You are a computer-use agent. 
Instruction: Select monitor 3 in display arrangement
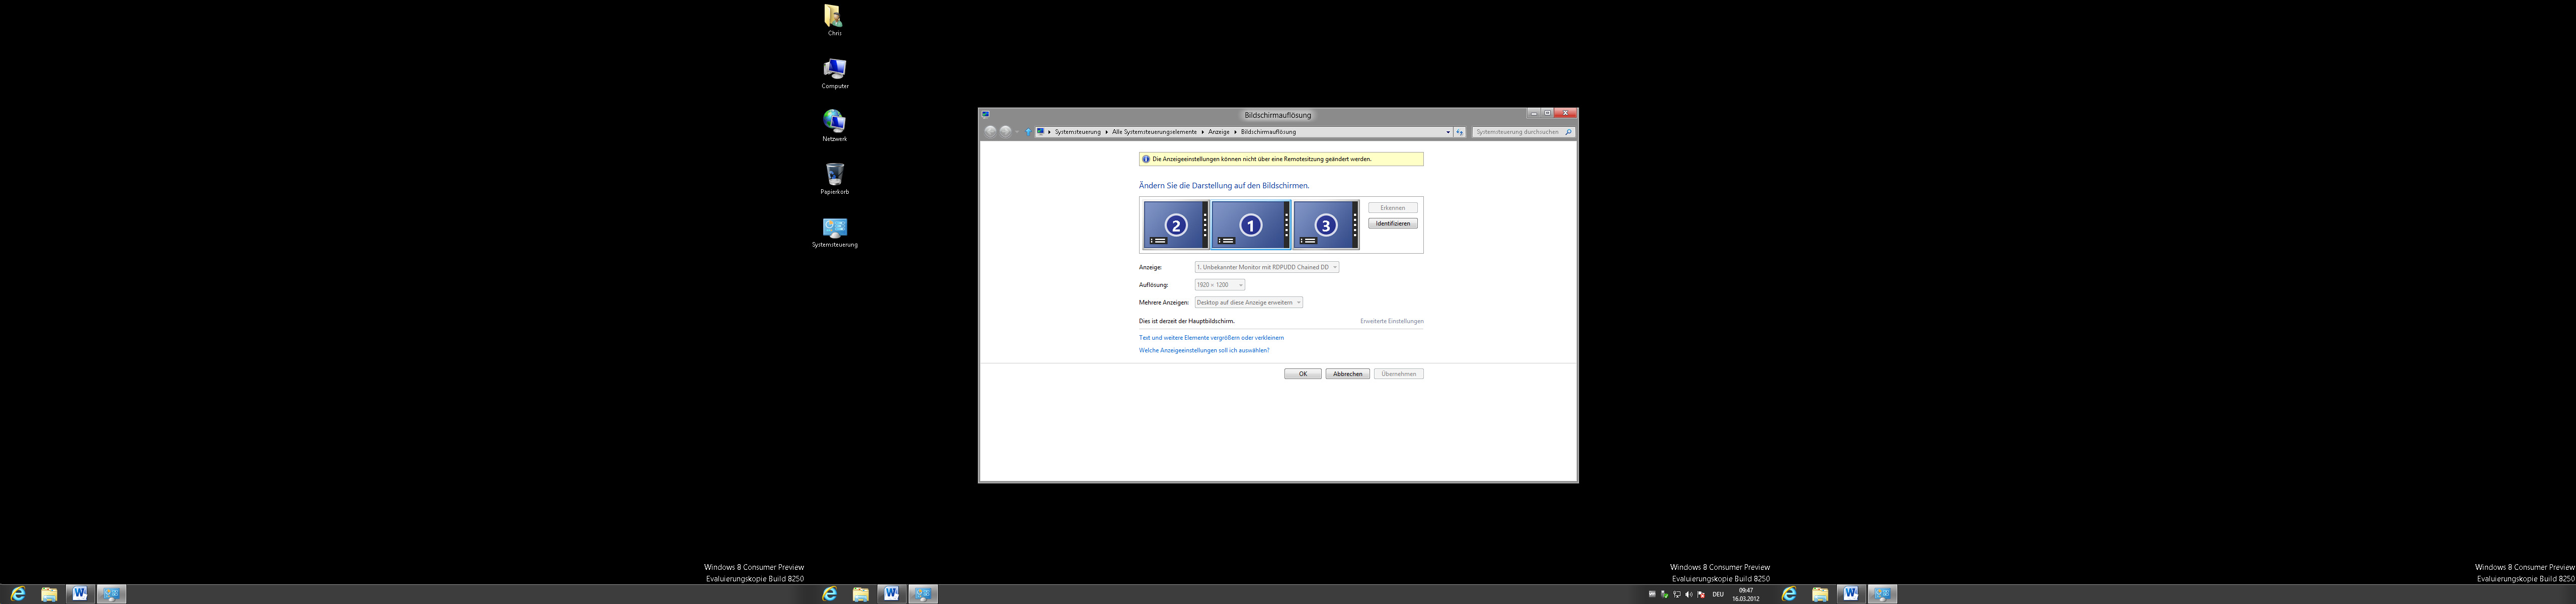point(1325,225)
